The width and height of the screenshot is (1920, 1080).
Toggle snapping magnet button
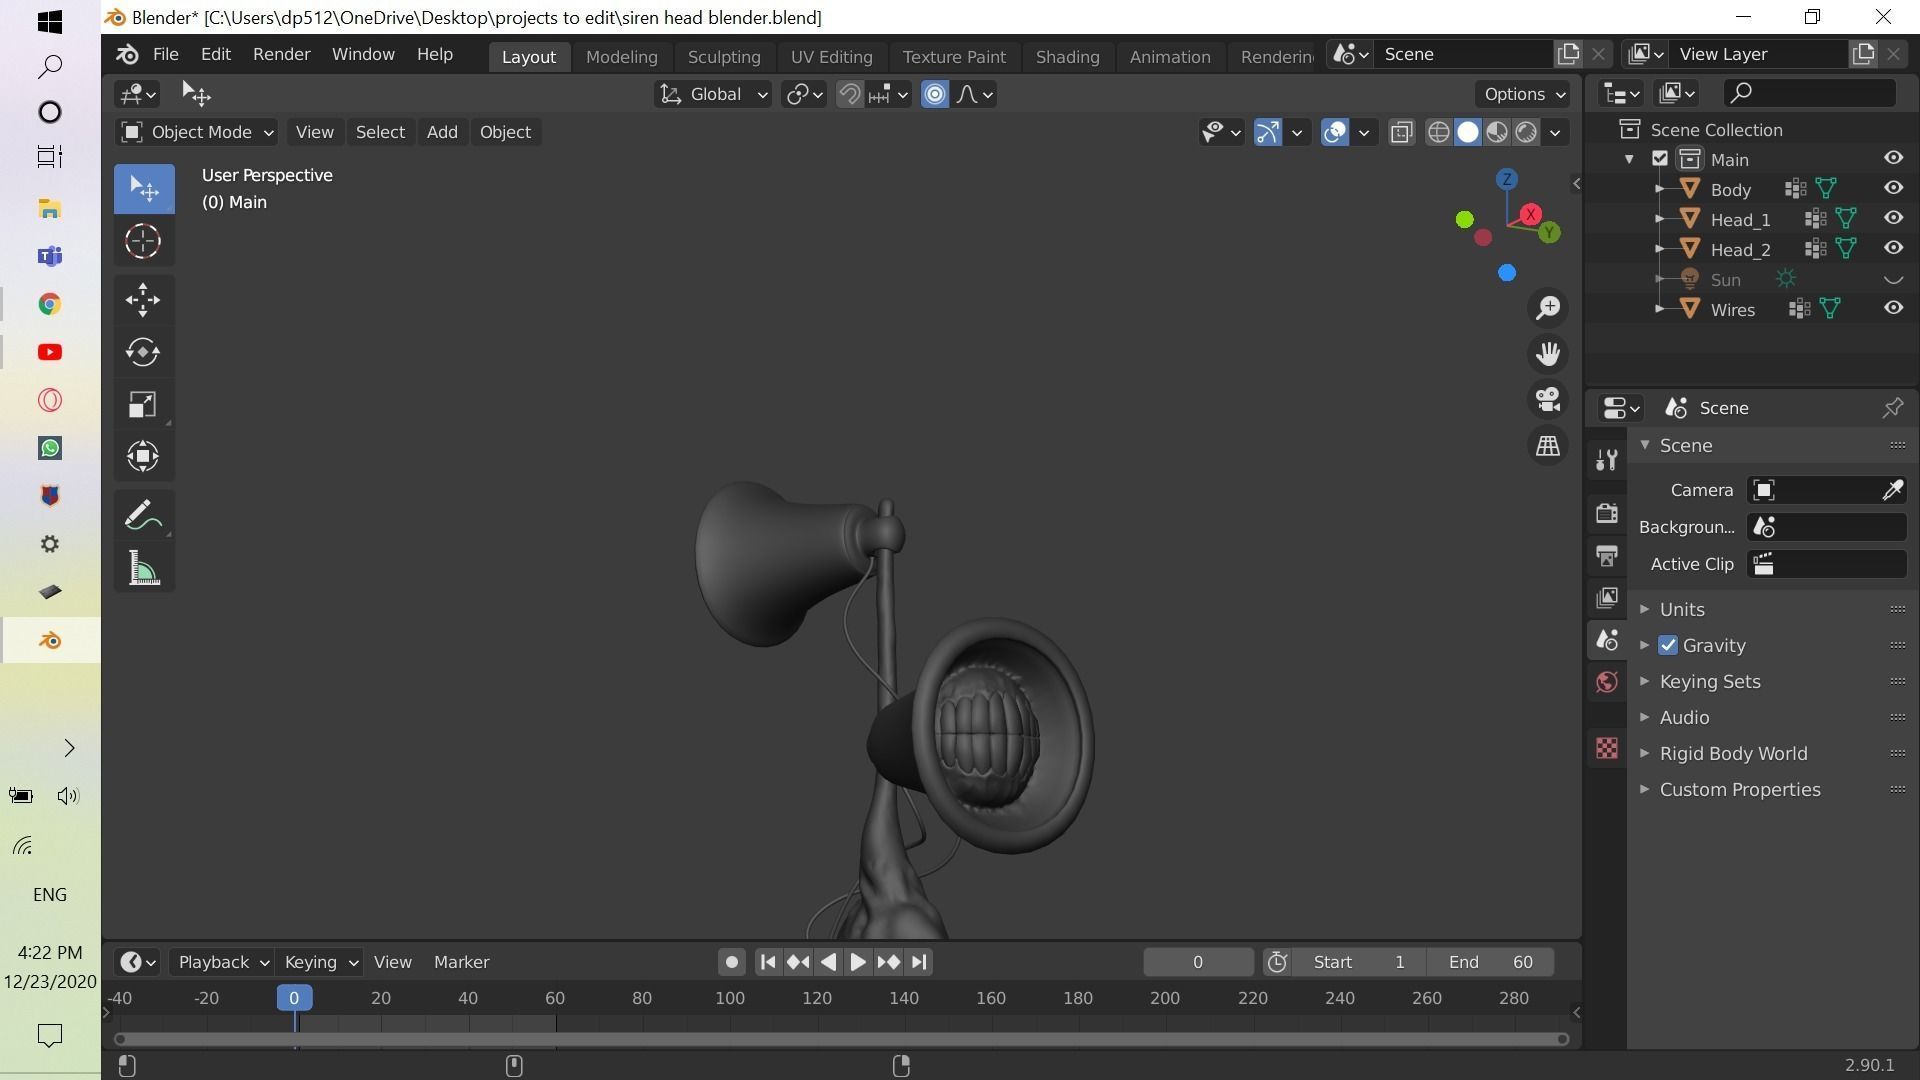pos(849,94)
